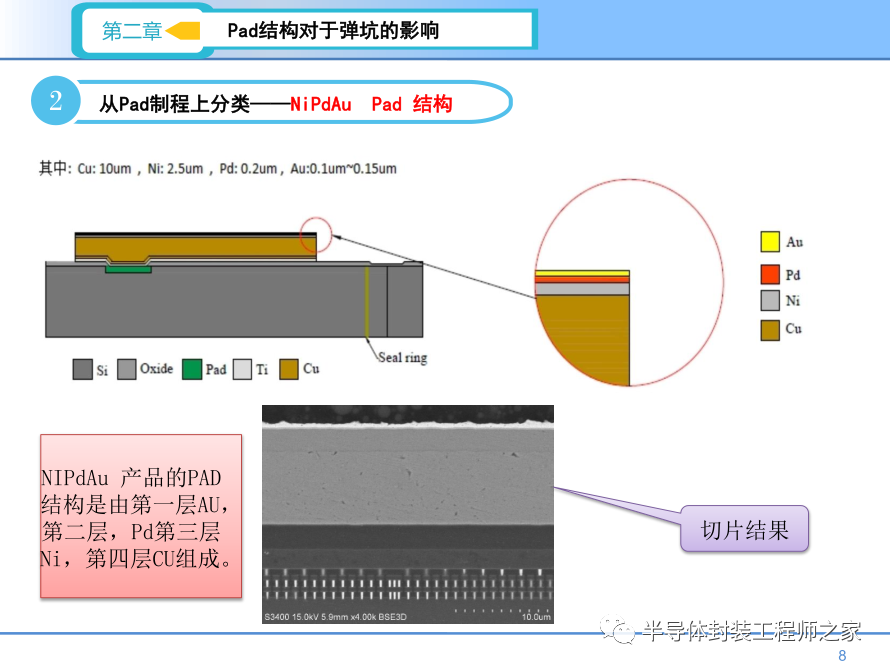Click the light gray Ti legend swatch
Image resolution: width=890 pixels, height=670 pixels.
[x=242, y=369]
